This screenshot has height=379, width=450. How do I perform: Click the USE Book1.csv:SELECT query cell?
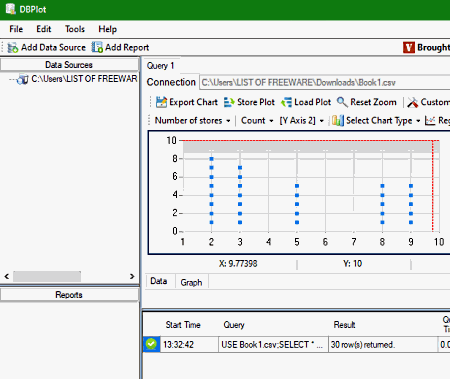[273, 344]
